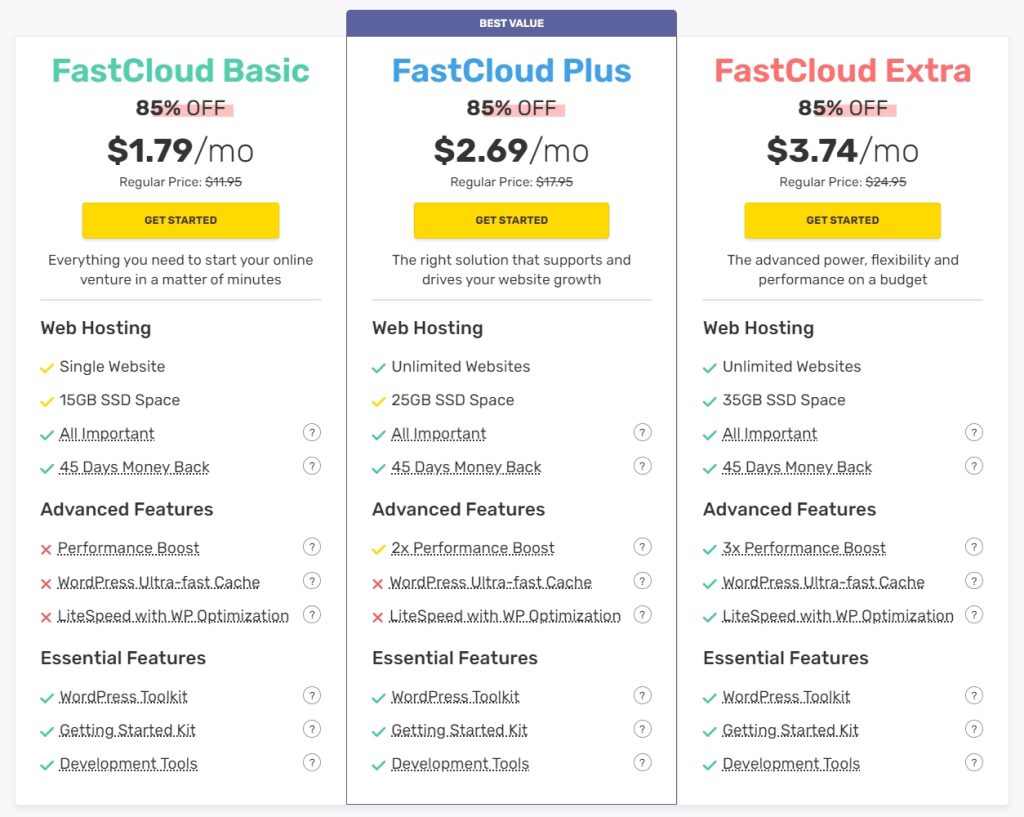Open Plus plan's WordPress Toolkit link
1024x817 pixels.
455,697
